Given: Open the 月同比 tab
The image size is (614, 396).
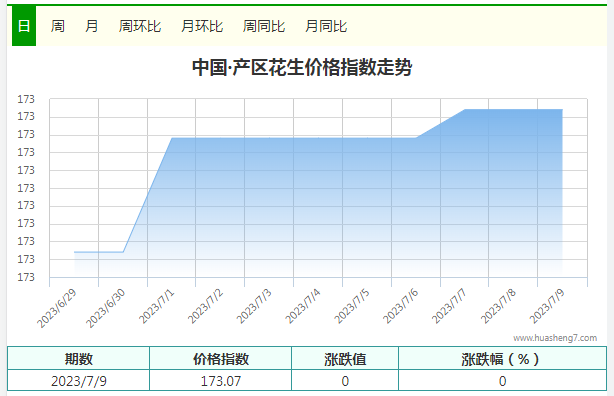Looking at the screenshot, I should click(x=326, y=26).
